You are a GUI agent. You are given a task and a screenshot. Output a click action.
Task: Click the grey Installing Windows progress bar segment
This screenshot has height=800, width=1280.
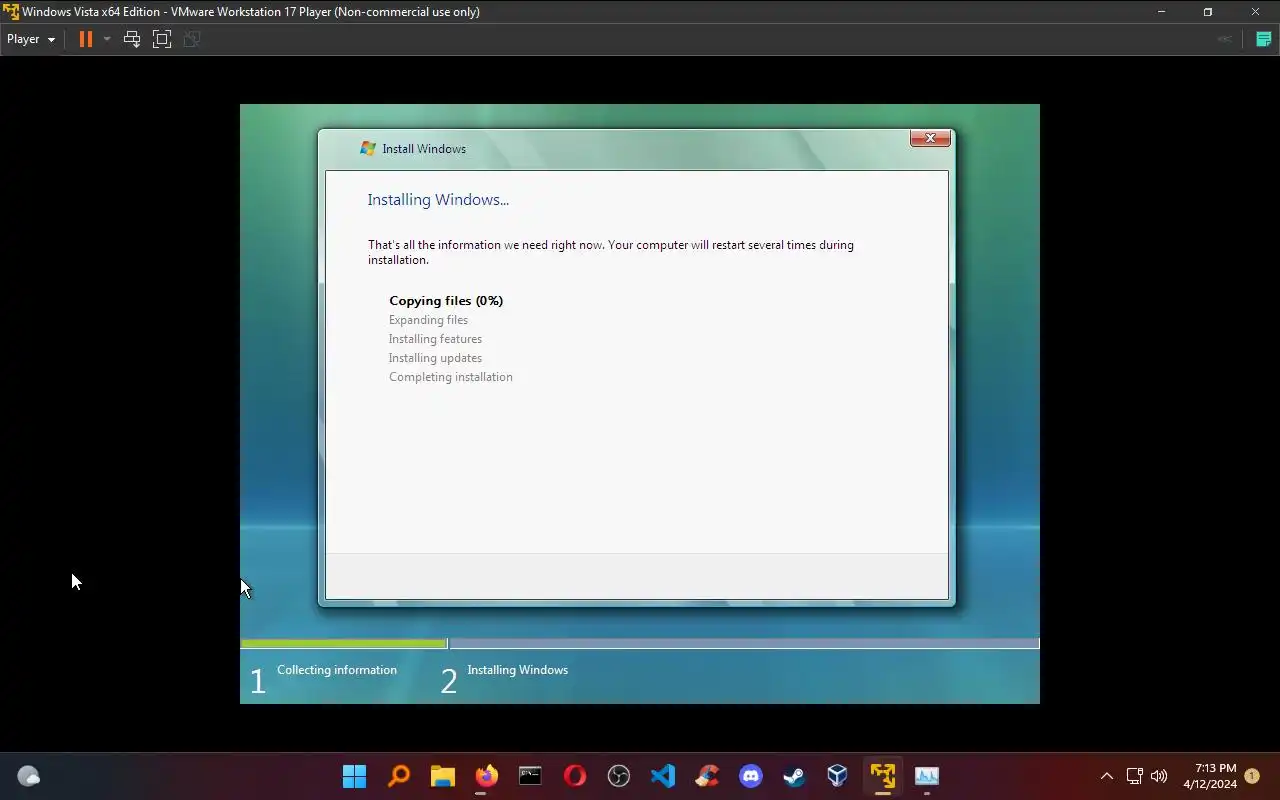pyautogui.click(x=744, y=644)
